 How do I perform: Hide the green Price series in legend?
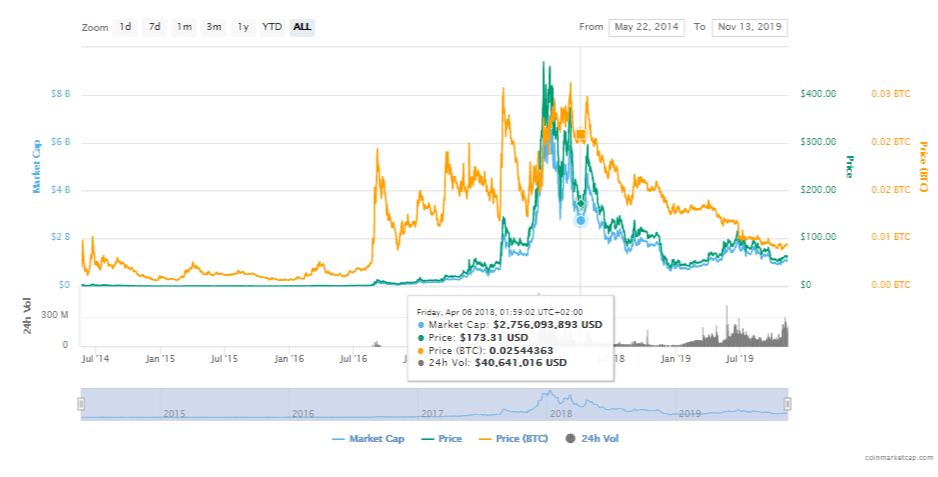click(441, 438)
